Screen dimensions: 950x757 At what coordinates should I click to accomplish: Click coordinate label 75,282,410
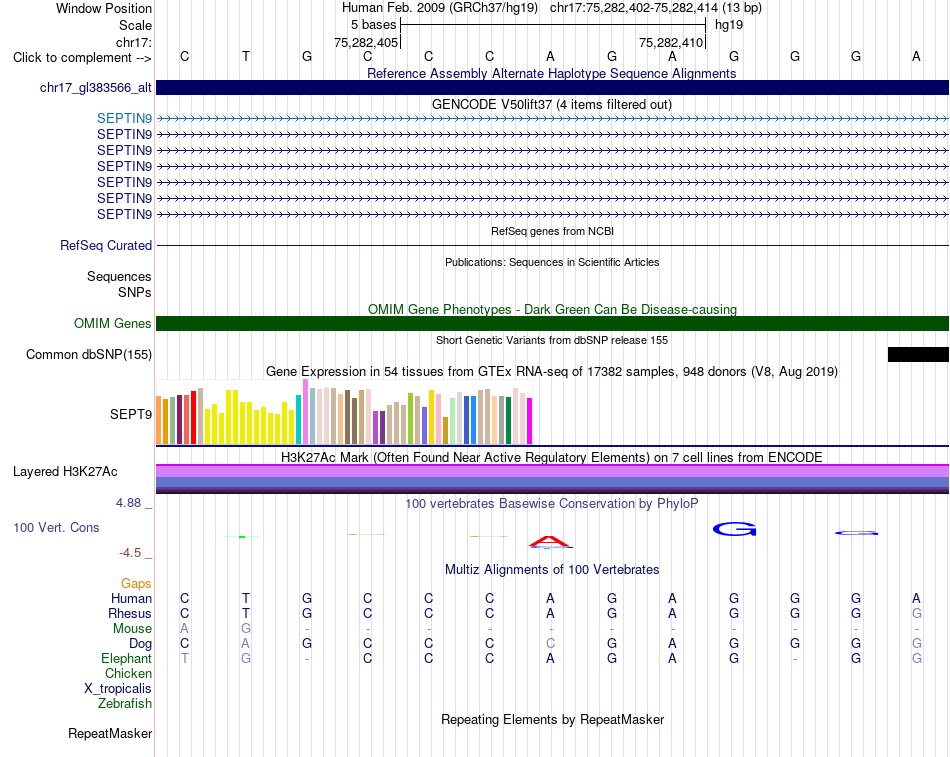coord(671,42)
